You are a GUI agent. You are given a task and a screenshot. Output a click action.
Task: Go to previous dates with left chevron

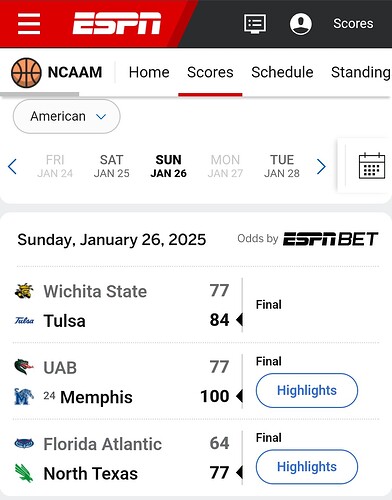[x=12, y=167]
